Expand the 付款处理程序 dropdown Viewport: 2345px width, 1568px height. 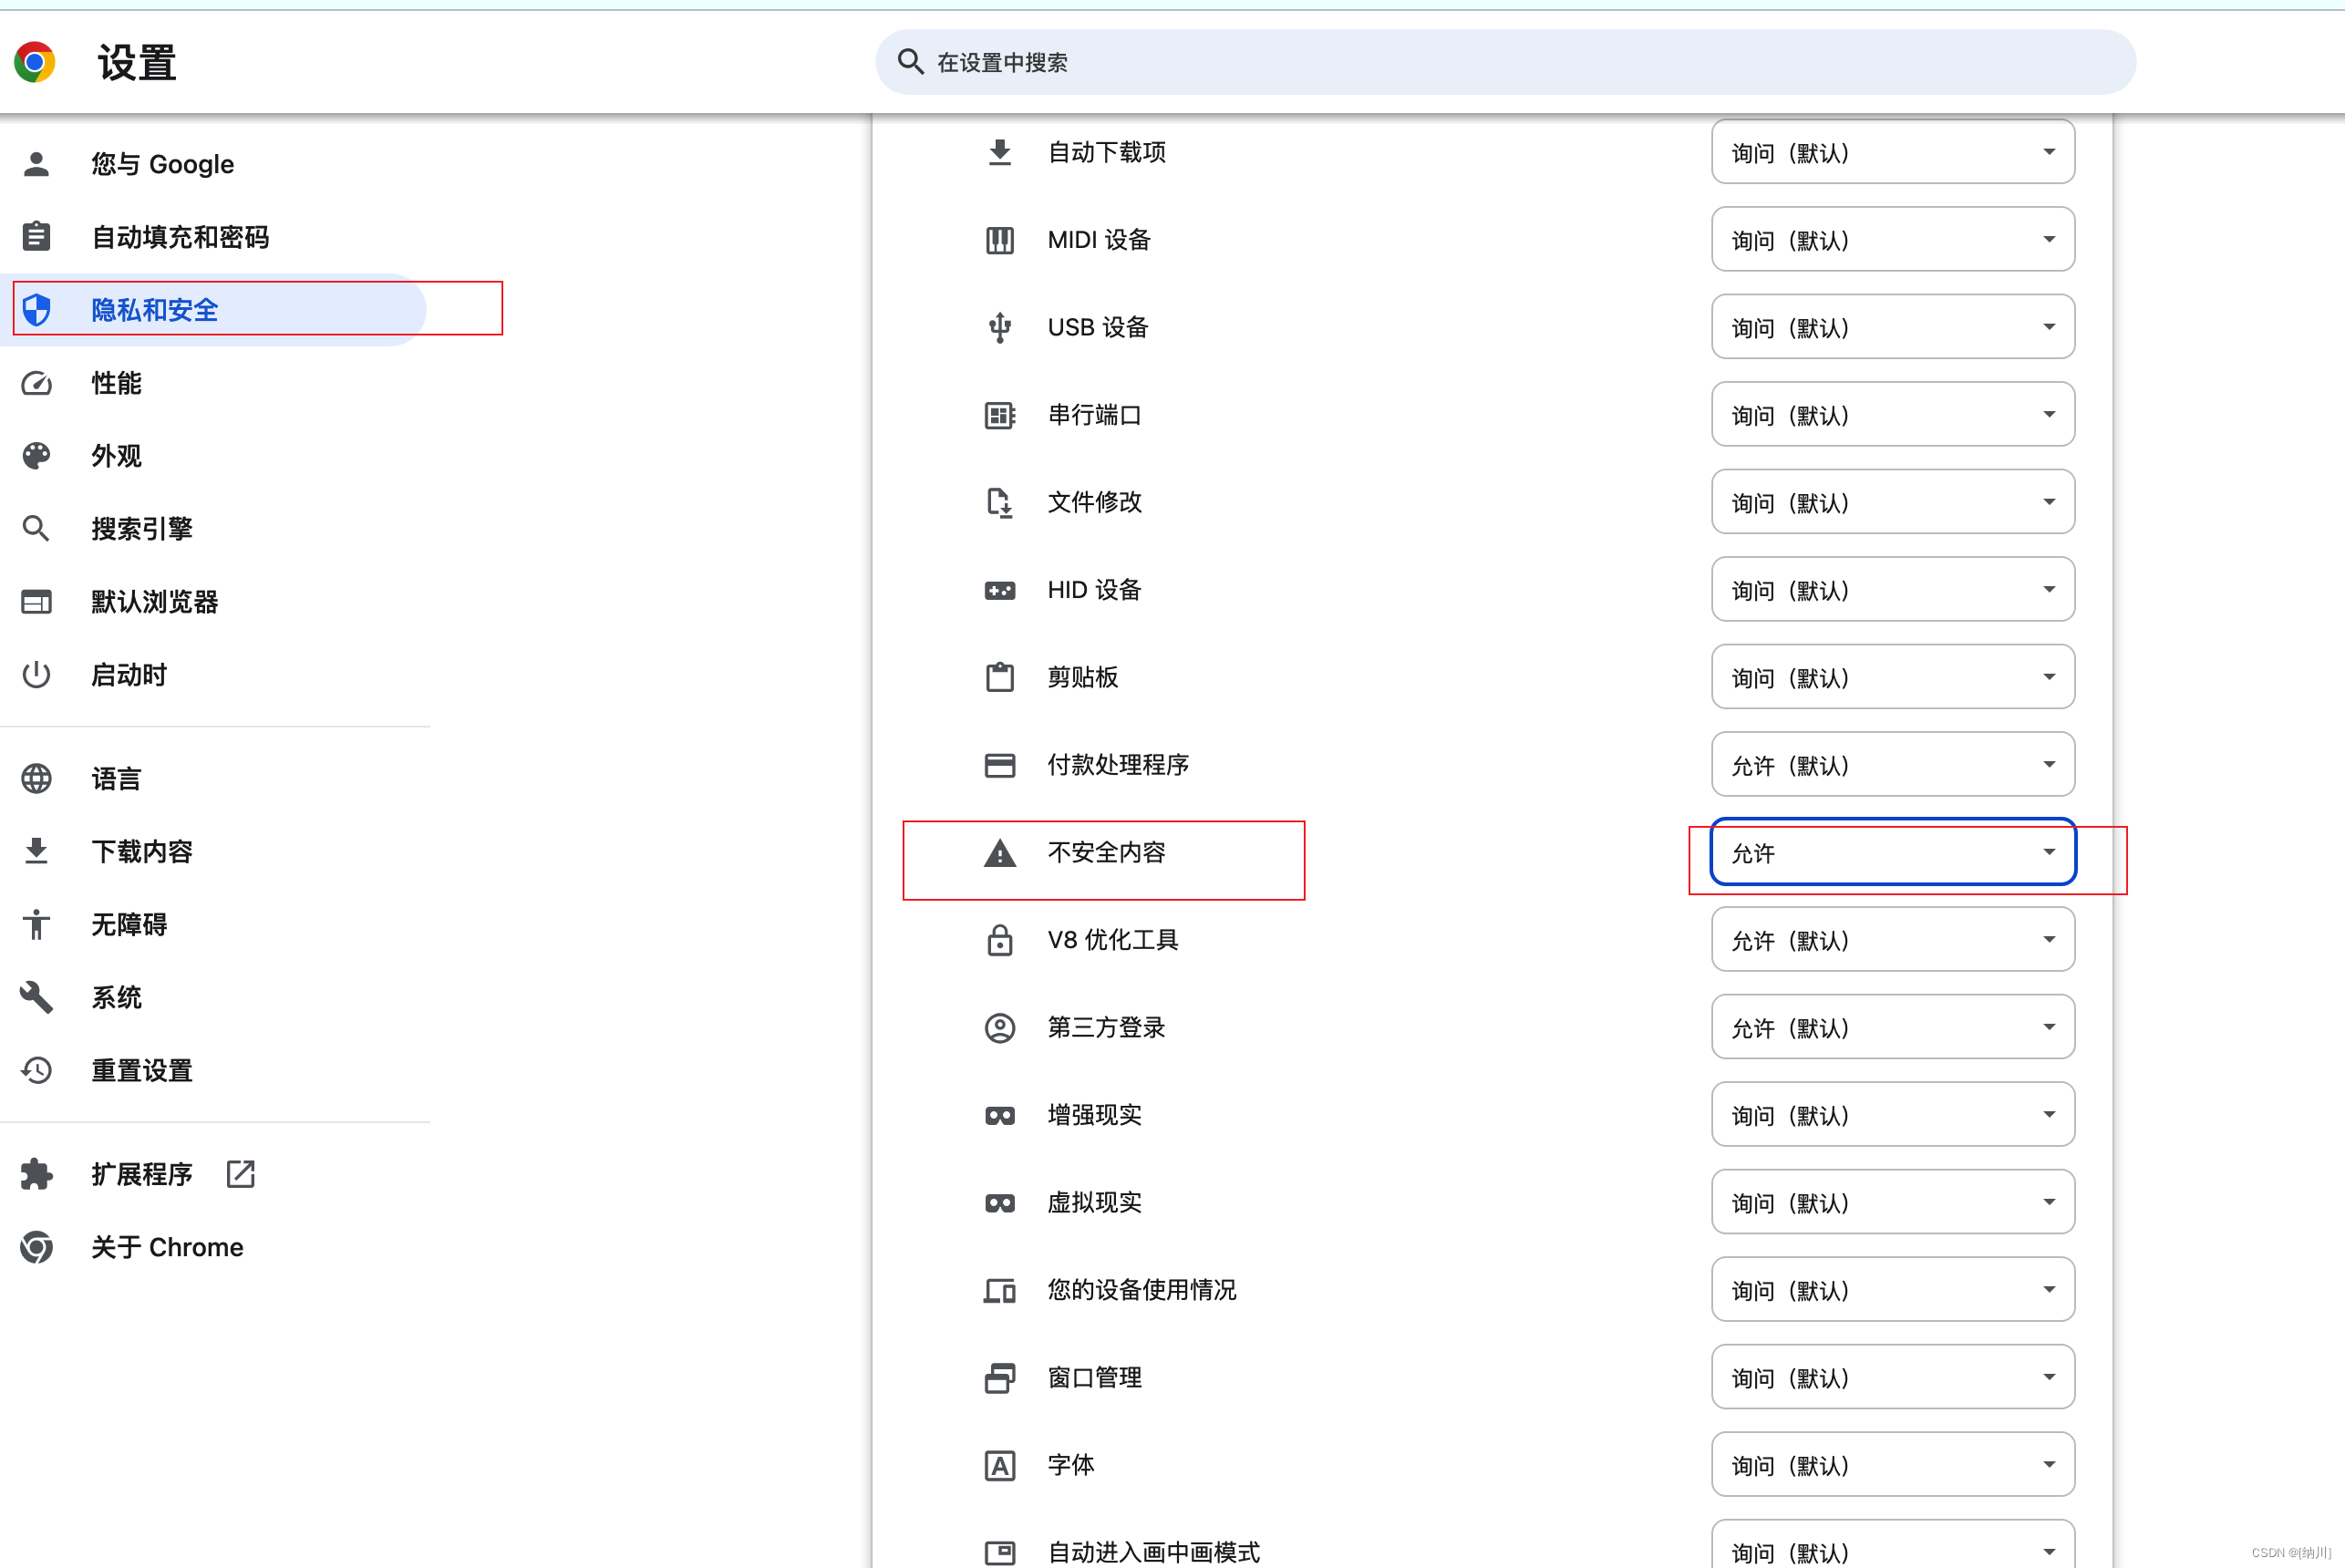click(x=1892, y=765)
